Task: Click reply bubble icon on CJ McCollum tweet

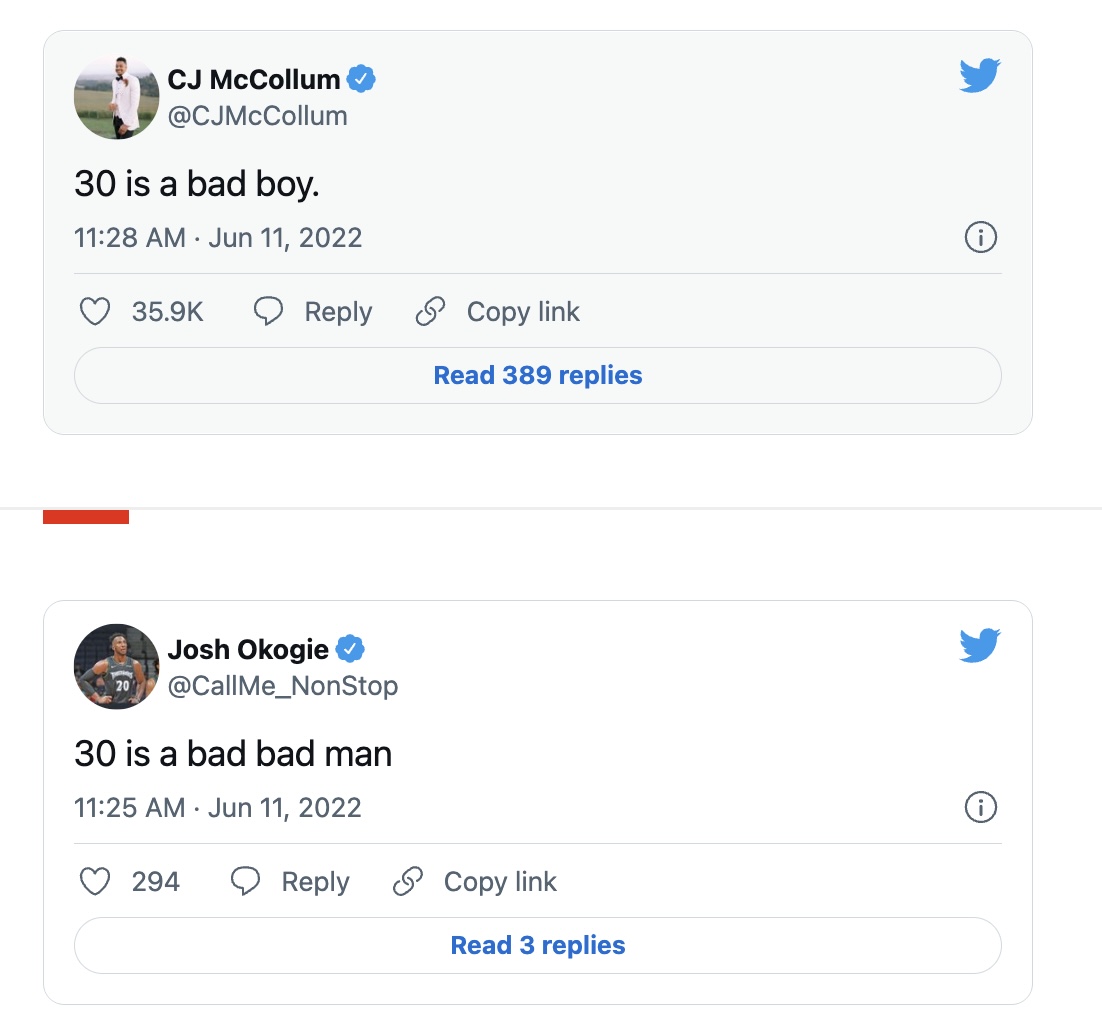Action: click(x=268, y=311)
